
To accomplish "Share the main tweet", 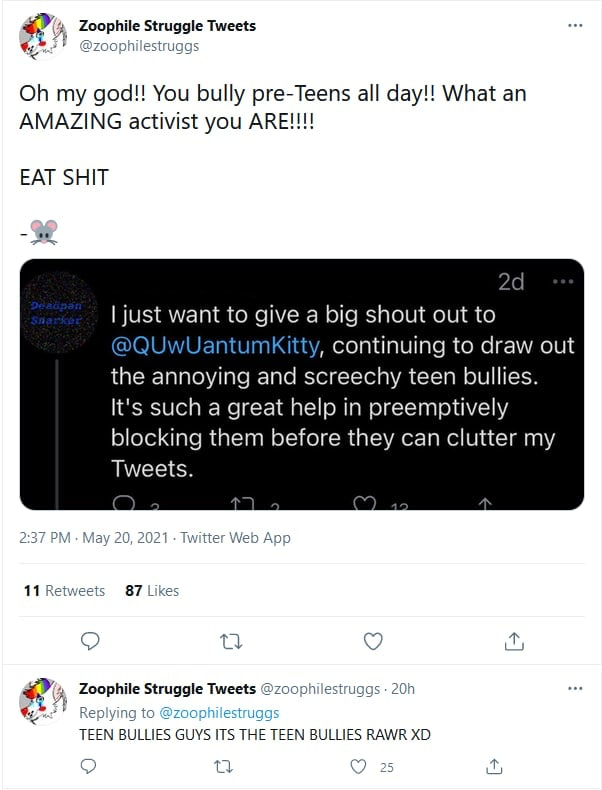I will pos(514,641).
